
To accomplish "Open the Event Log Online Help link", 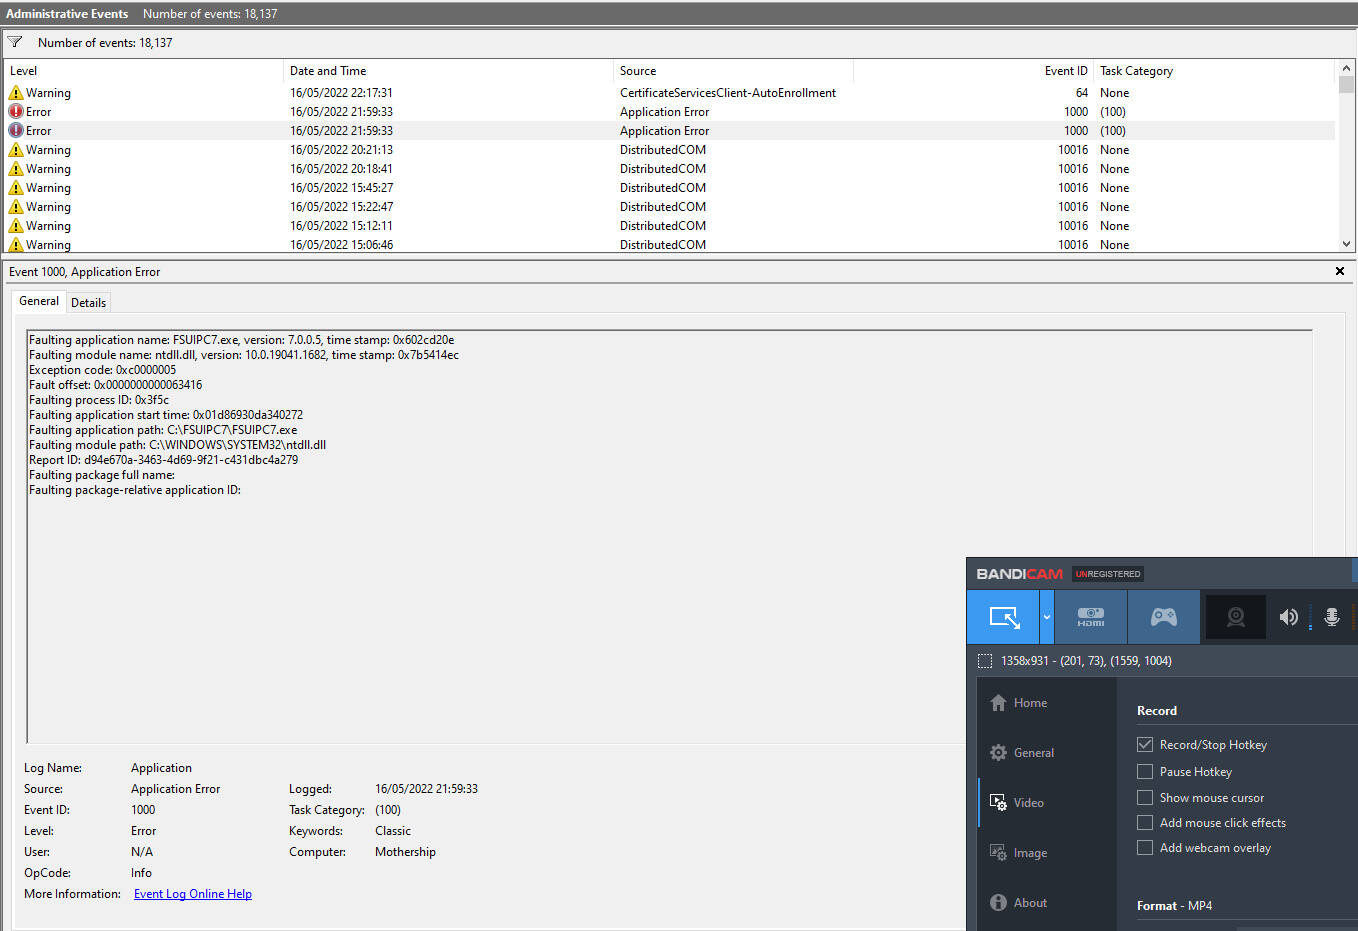I will point(192,893).
